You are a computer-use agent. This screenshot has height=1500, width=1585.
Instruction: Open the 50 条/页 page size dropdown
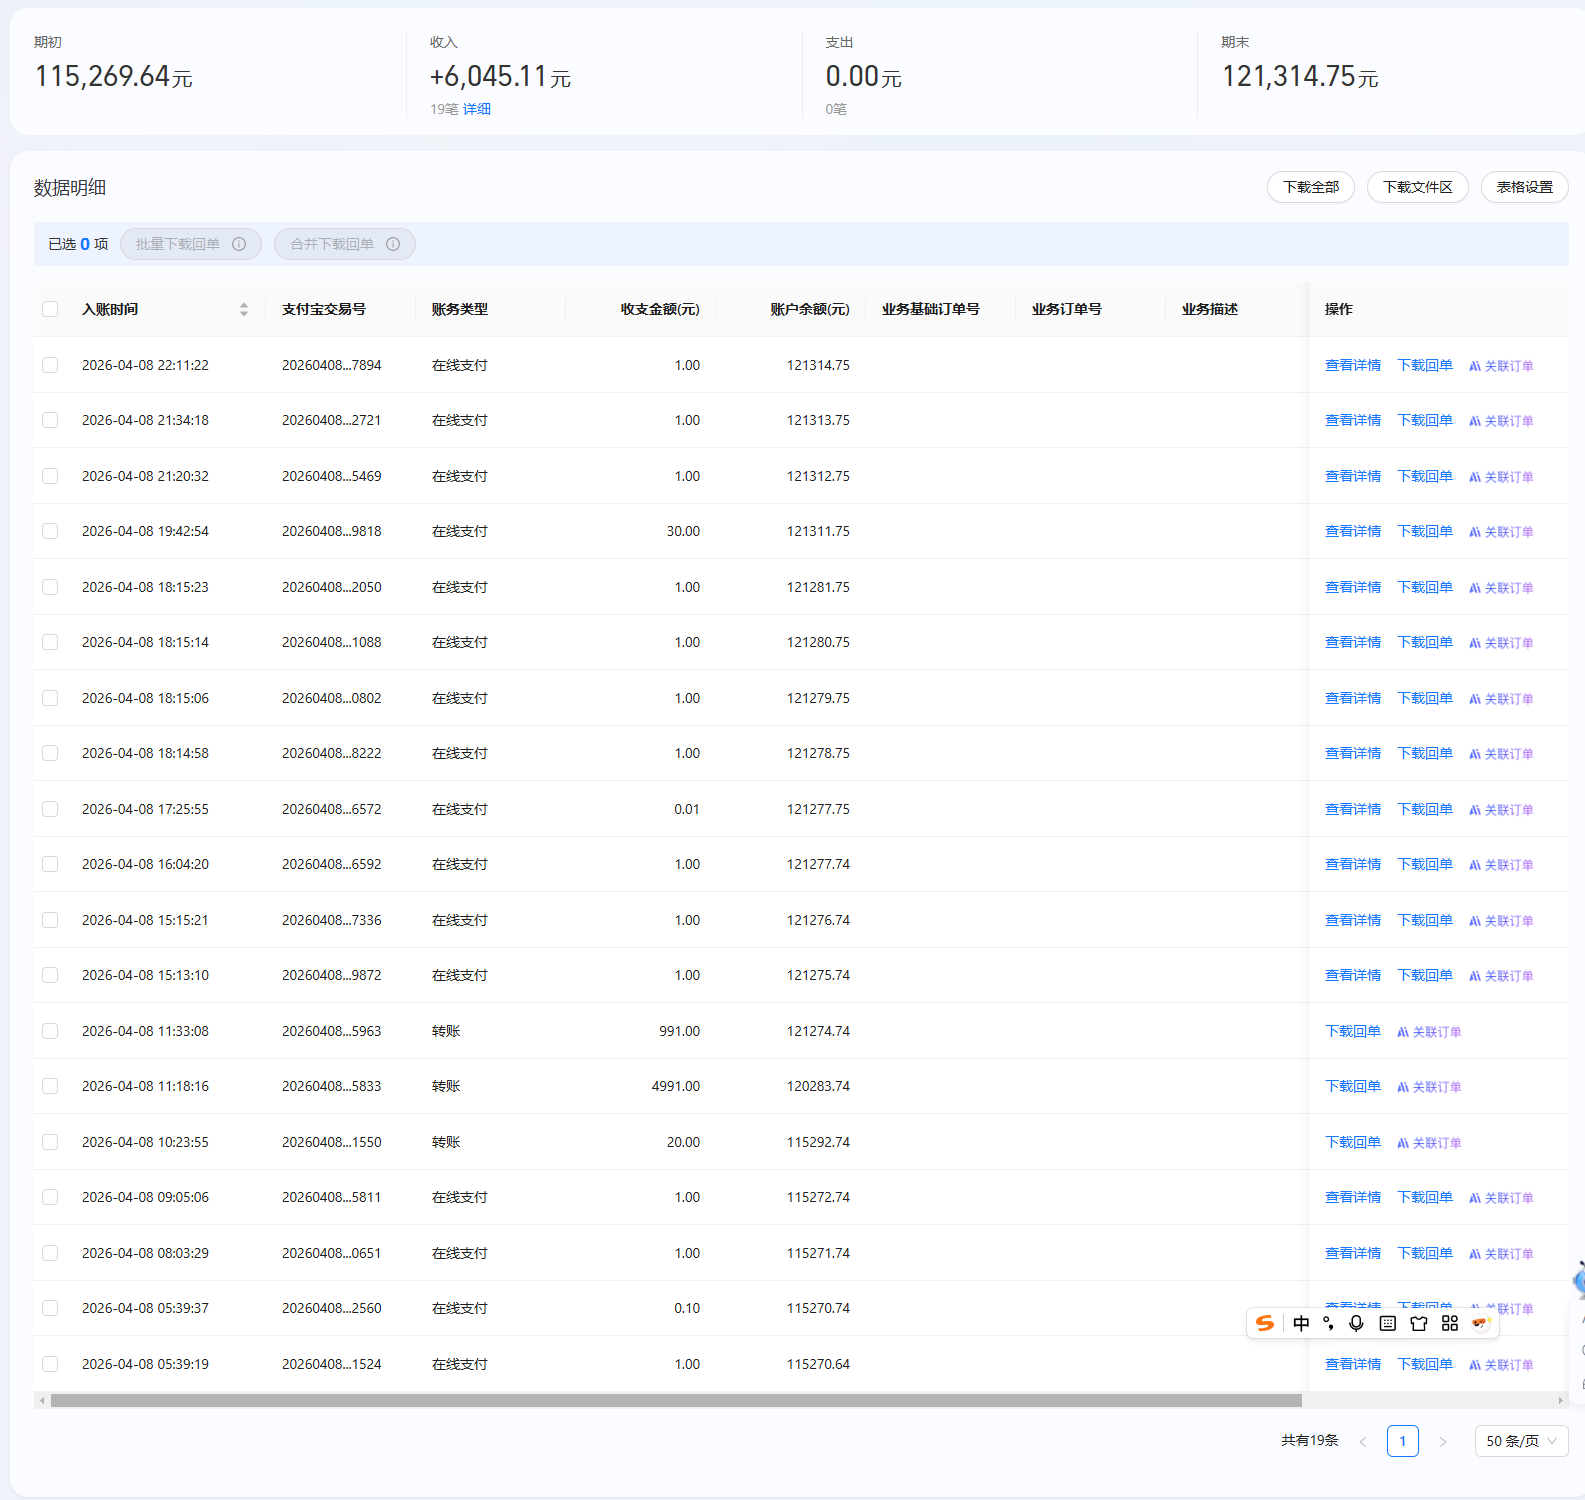tap(1520, 1441)
